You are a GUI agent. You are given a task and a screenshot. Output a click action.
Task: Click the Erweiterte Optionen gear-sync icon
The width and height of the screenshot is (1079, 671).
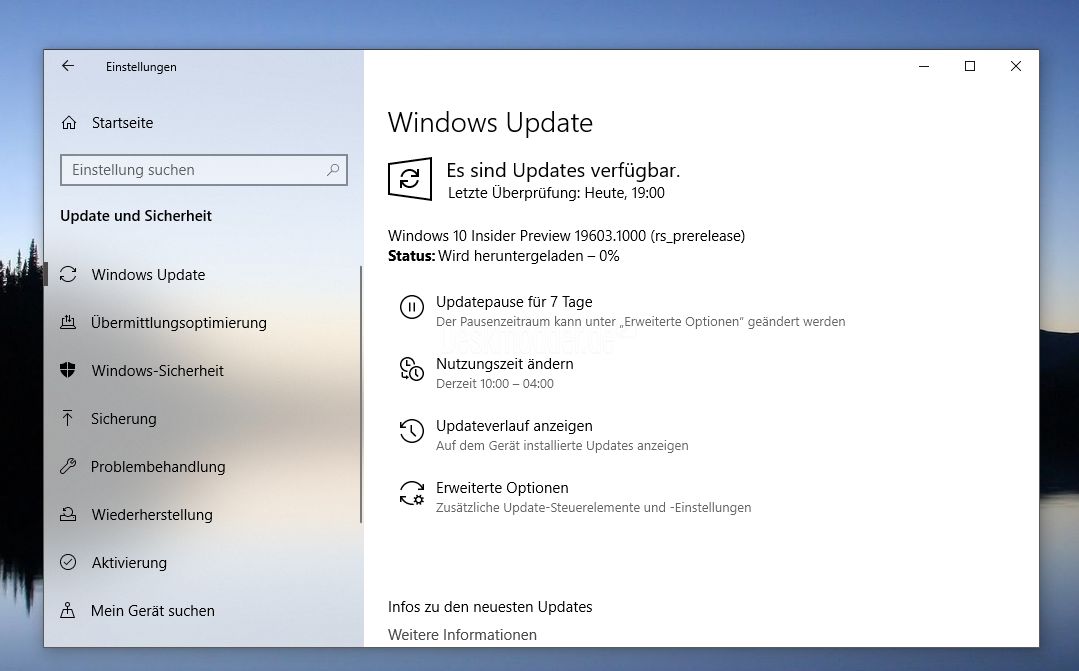coord(412,493)
